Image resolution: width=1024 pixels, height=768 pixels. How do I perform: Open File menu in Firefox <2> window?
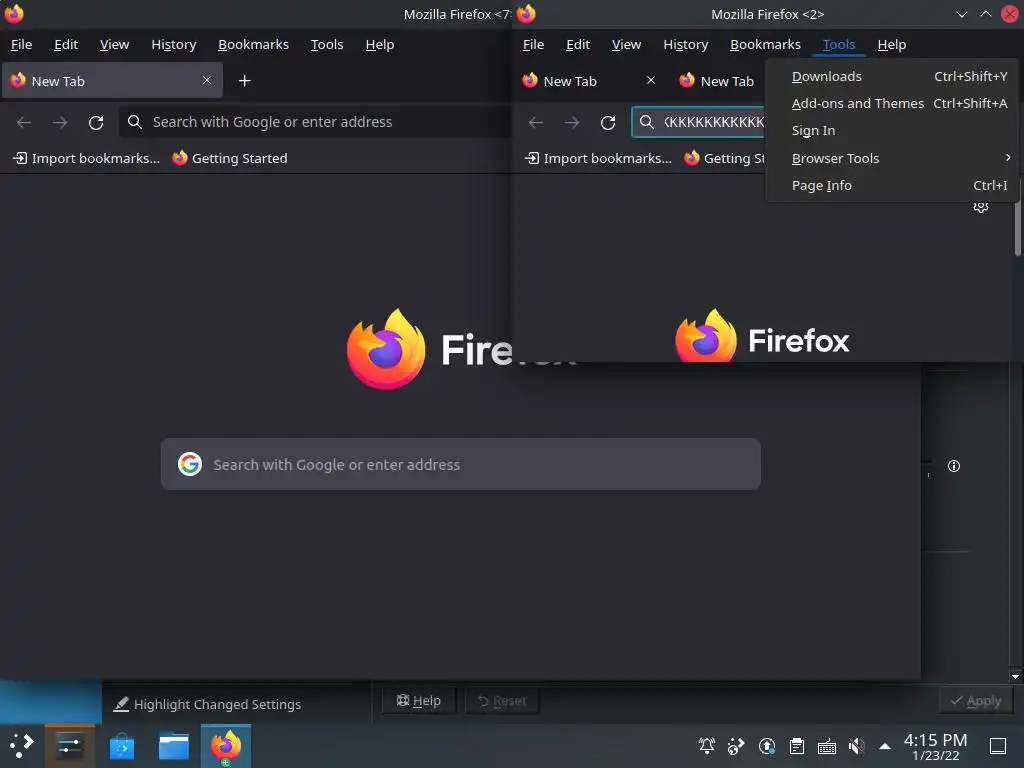point(534,44)
